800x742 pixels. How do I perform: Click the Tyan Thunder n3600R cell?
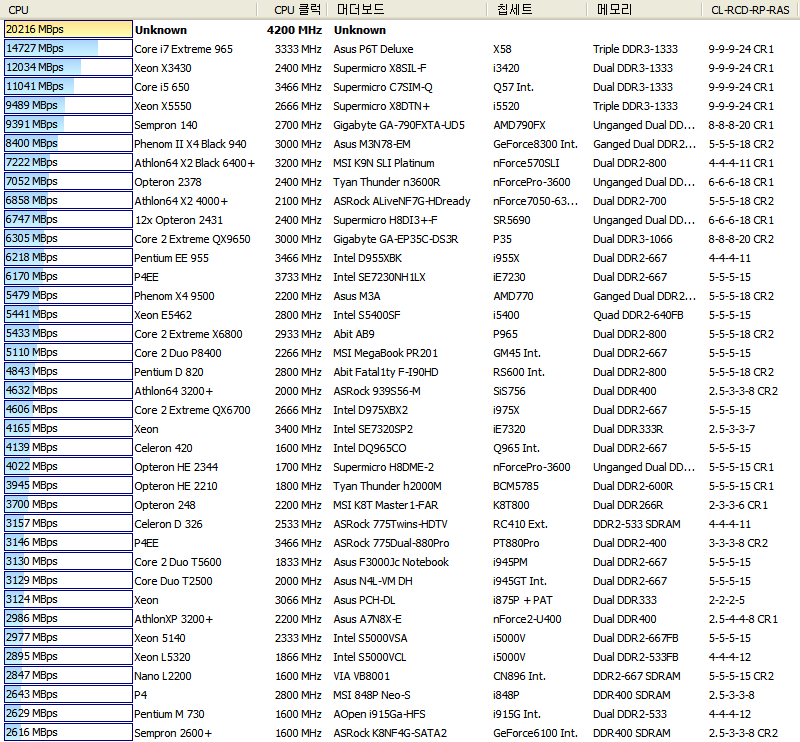click(387, 182)
